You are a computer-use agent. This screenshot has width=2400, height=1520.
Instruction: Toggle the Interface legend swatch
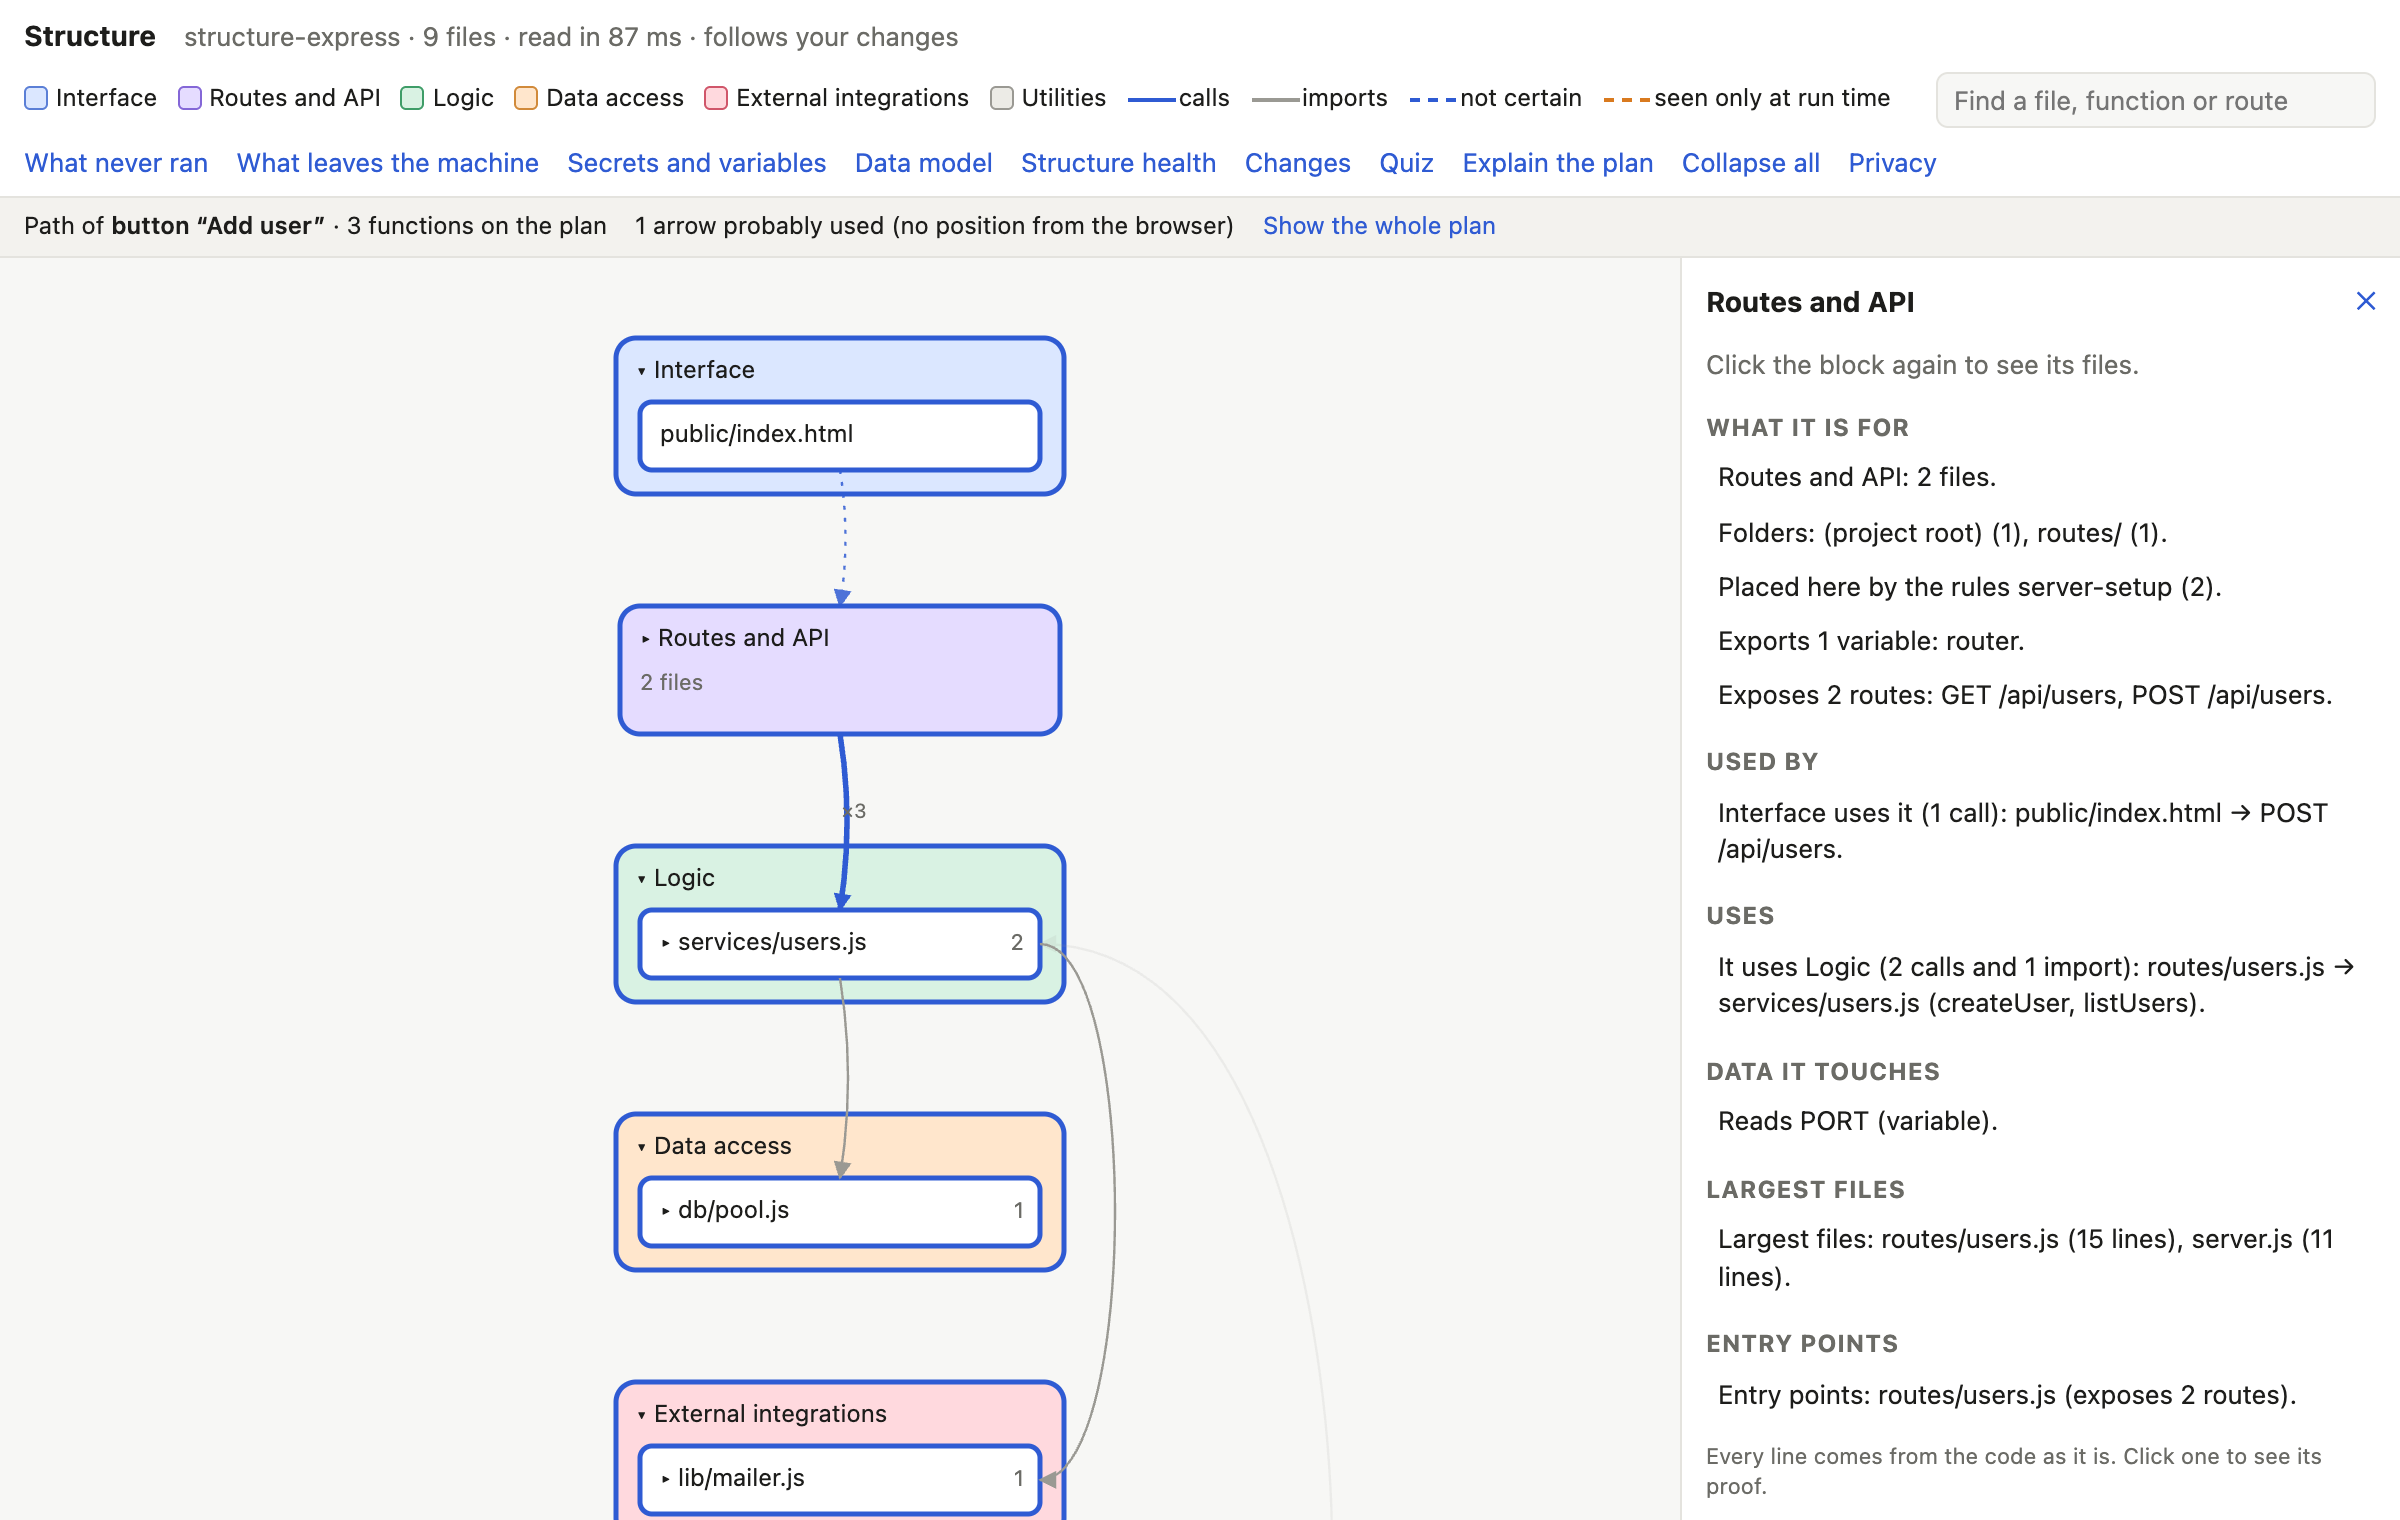[x=36, y=98]
